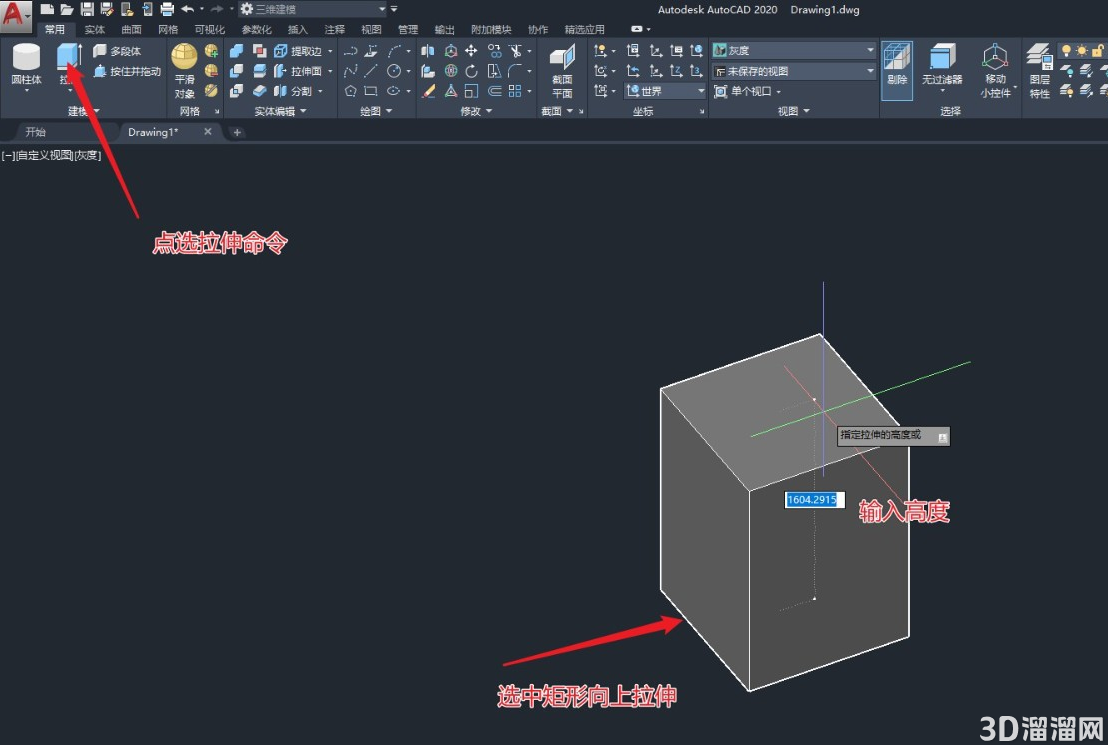Open Layer Properties (图层特性)
The width and height of the screenshot is (1108, 745).
(x=1039, y=71)
